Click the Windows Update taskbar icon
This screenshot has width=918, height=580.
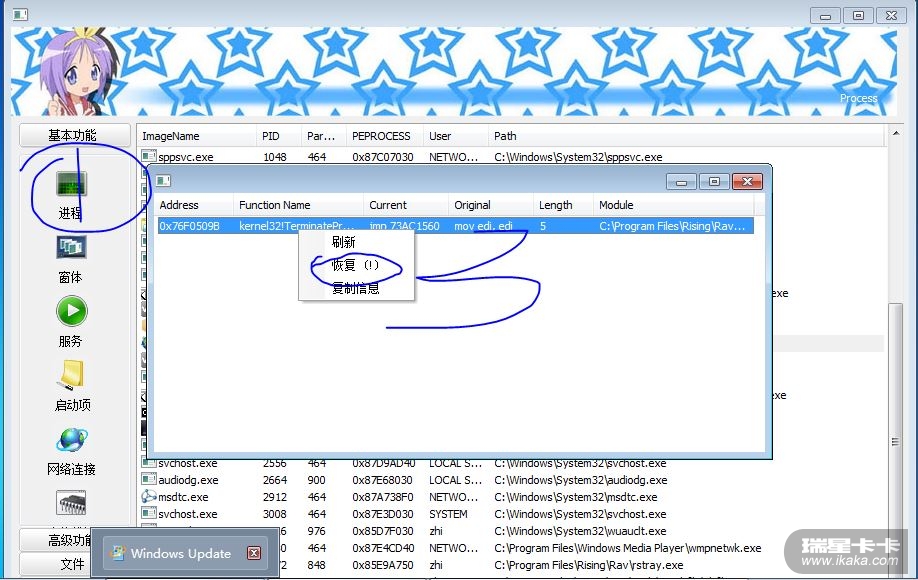click(x=118, y=552)
